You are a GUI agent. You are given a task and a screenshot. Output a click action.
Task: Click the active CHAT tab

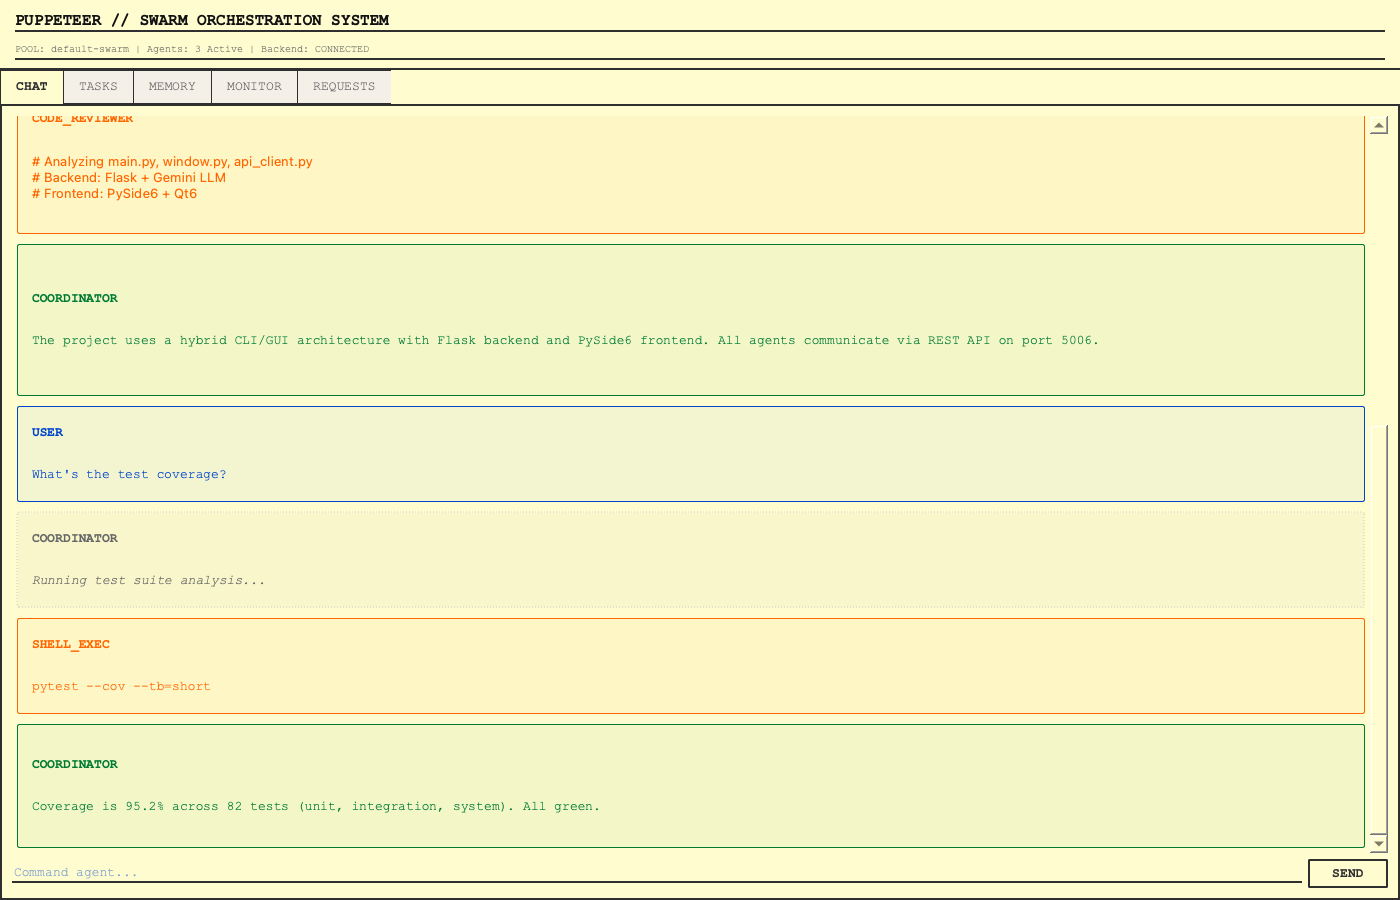(x=32, y=87)
